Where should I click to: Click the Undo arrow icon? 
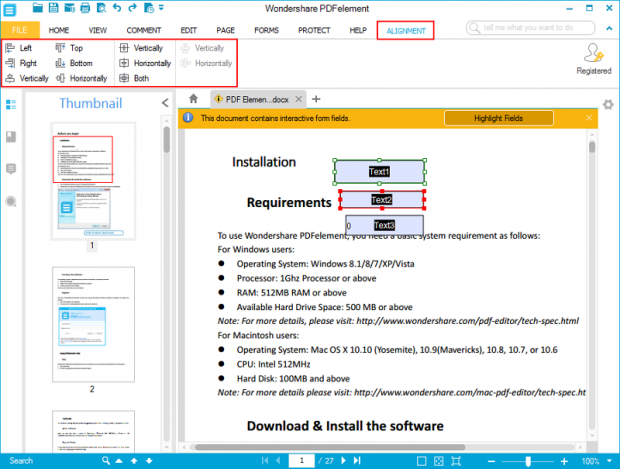117,8
